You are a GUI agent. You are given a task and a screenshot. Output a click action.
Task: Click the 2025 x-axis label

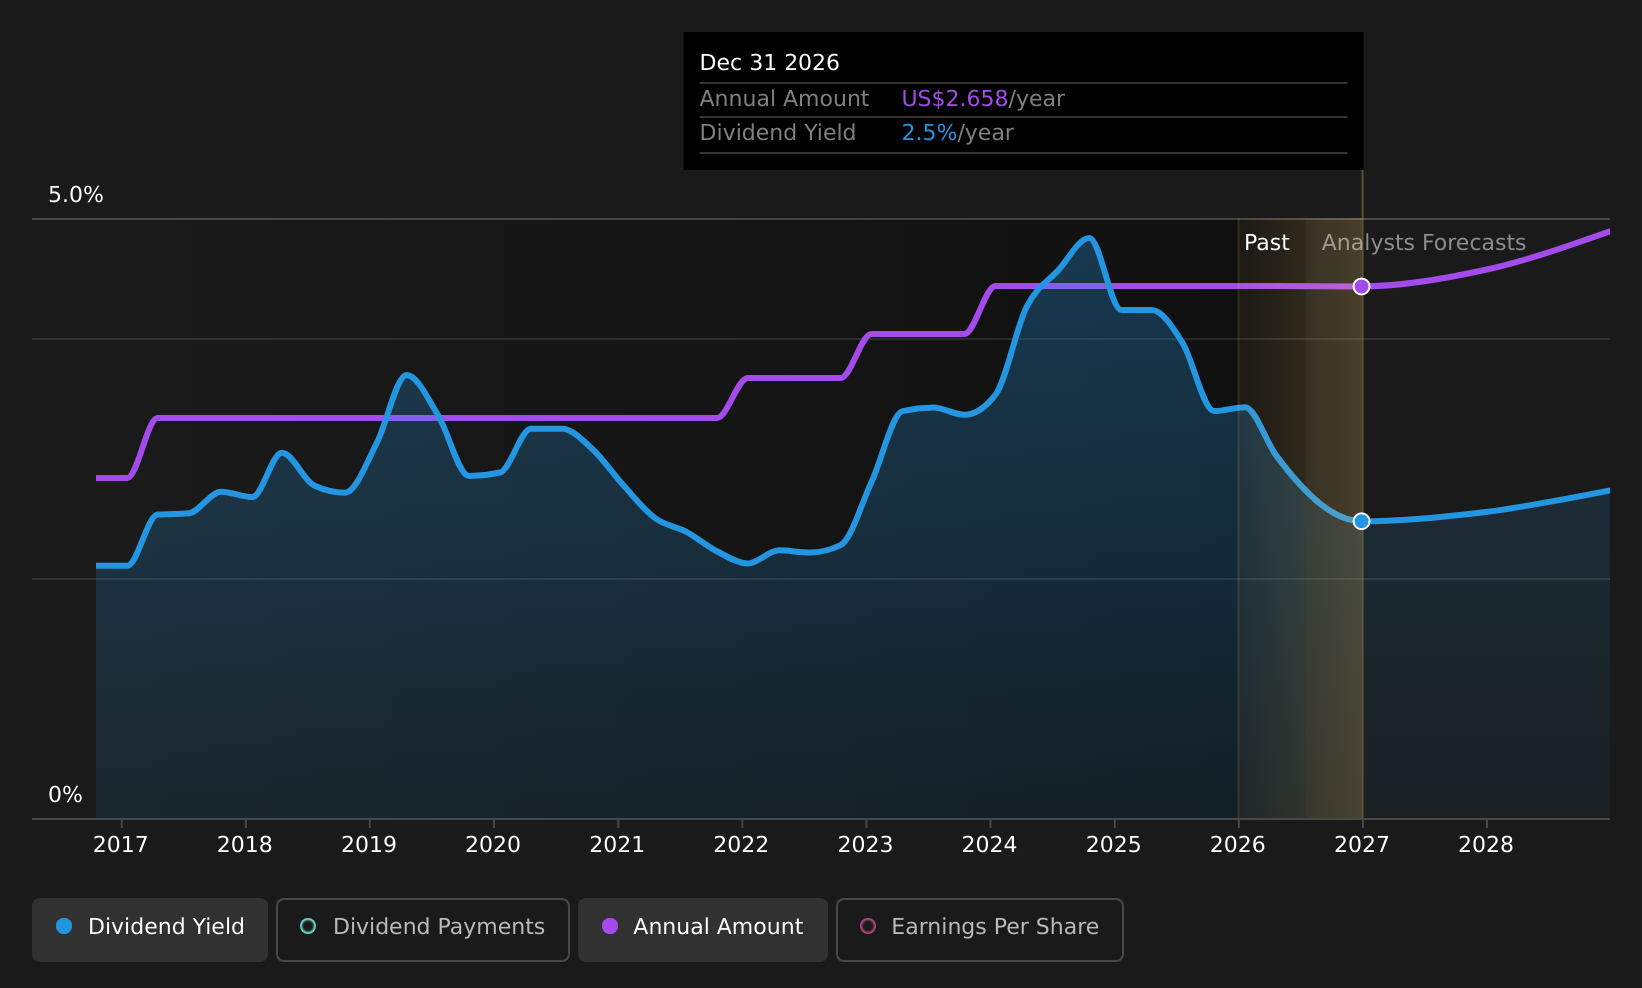1114,845
